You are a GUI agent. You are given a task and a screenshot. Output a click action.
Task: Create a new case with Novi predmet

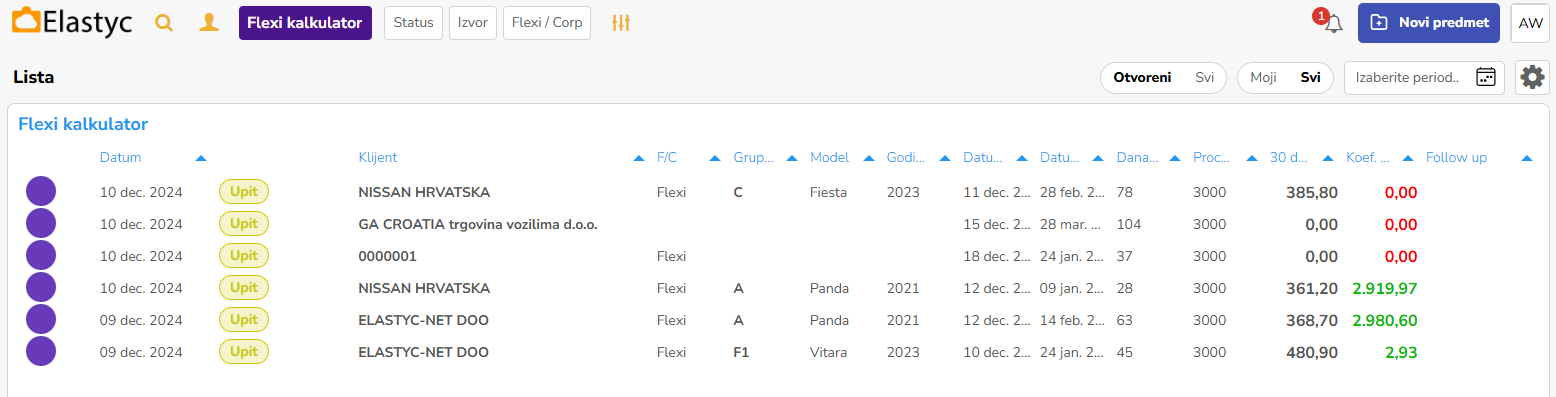(1429, 23)
